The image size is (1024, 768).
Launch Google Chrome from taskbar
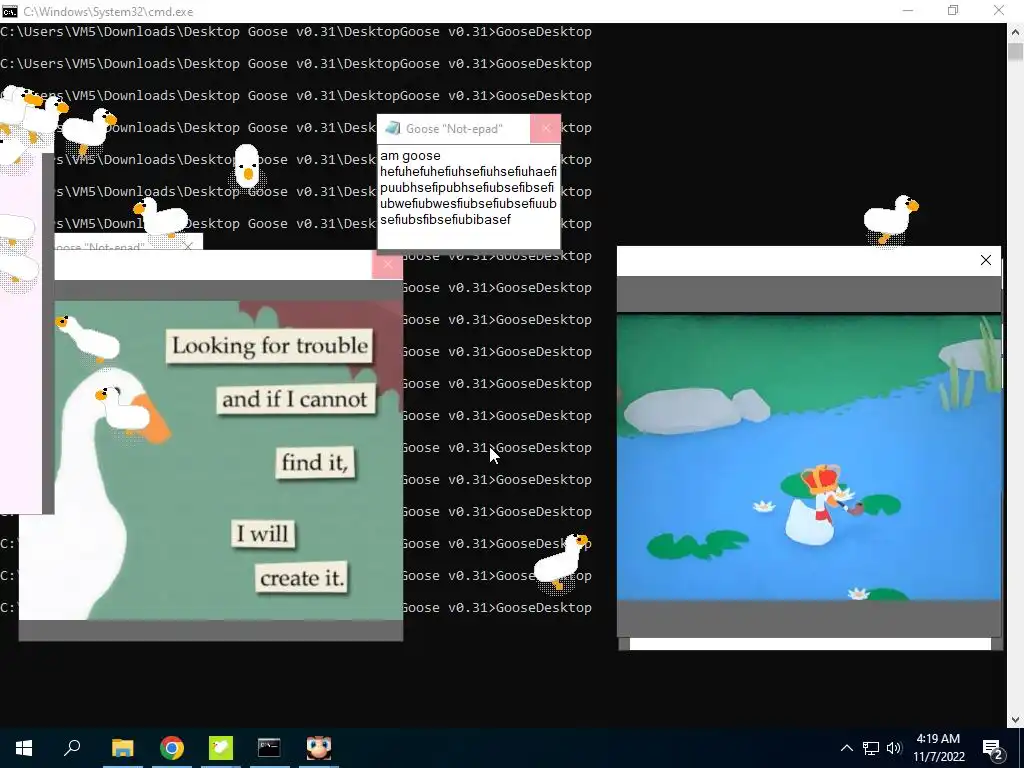point(172,747)
